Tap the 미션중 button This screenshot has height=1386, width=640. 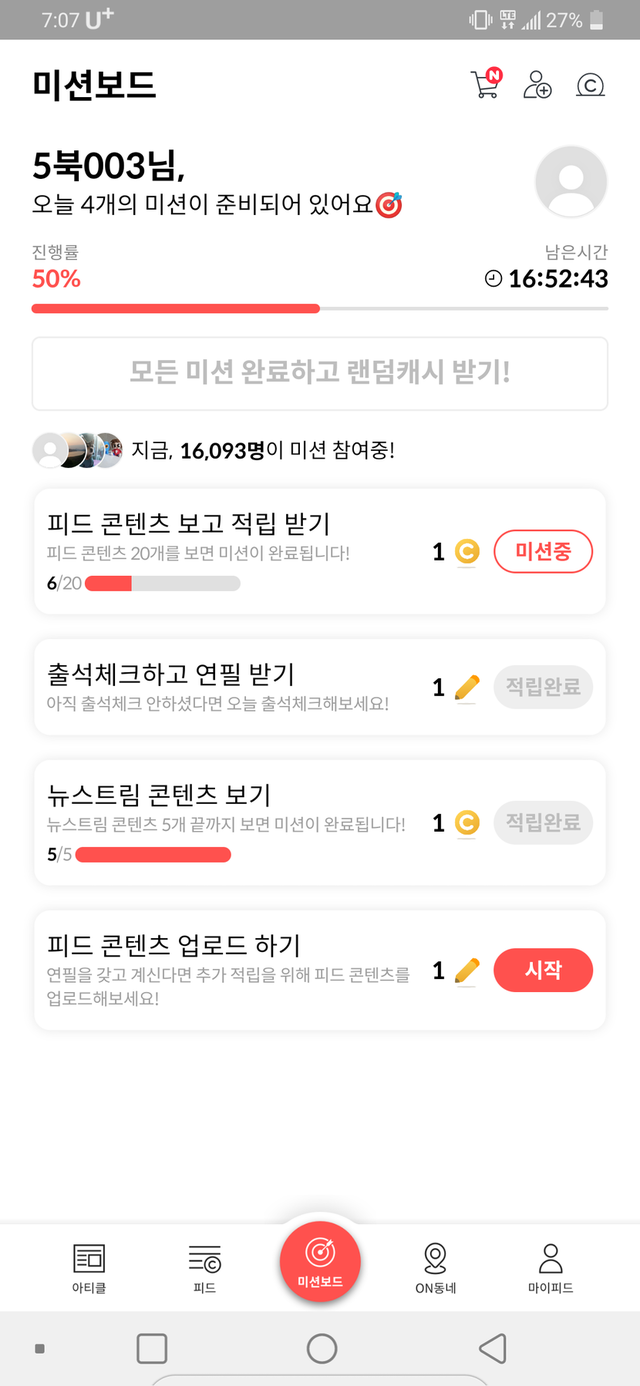(543, 551)
